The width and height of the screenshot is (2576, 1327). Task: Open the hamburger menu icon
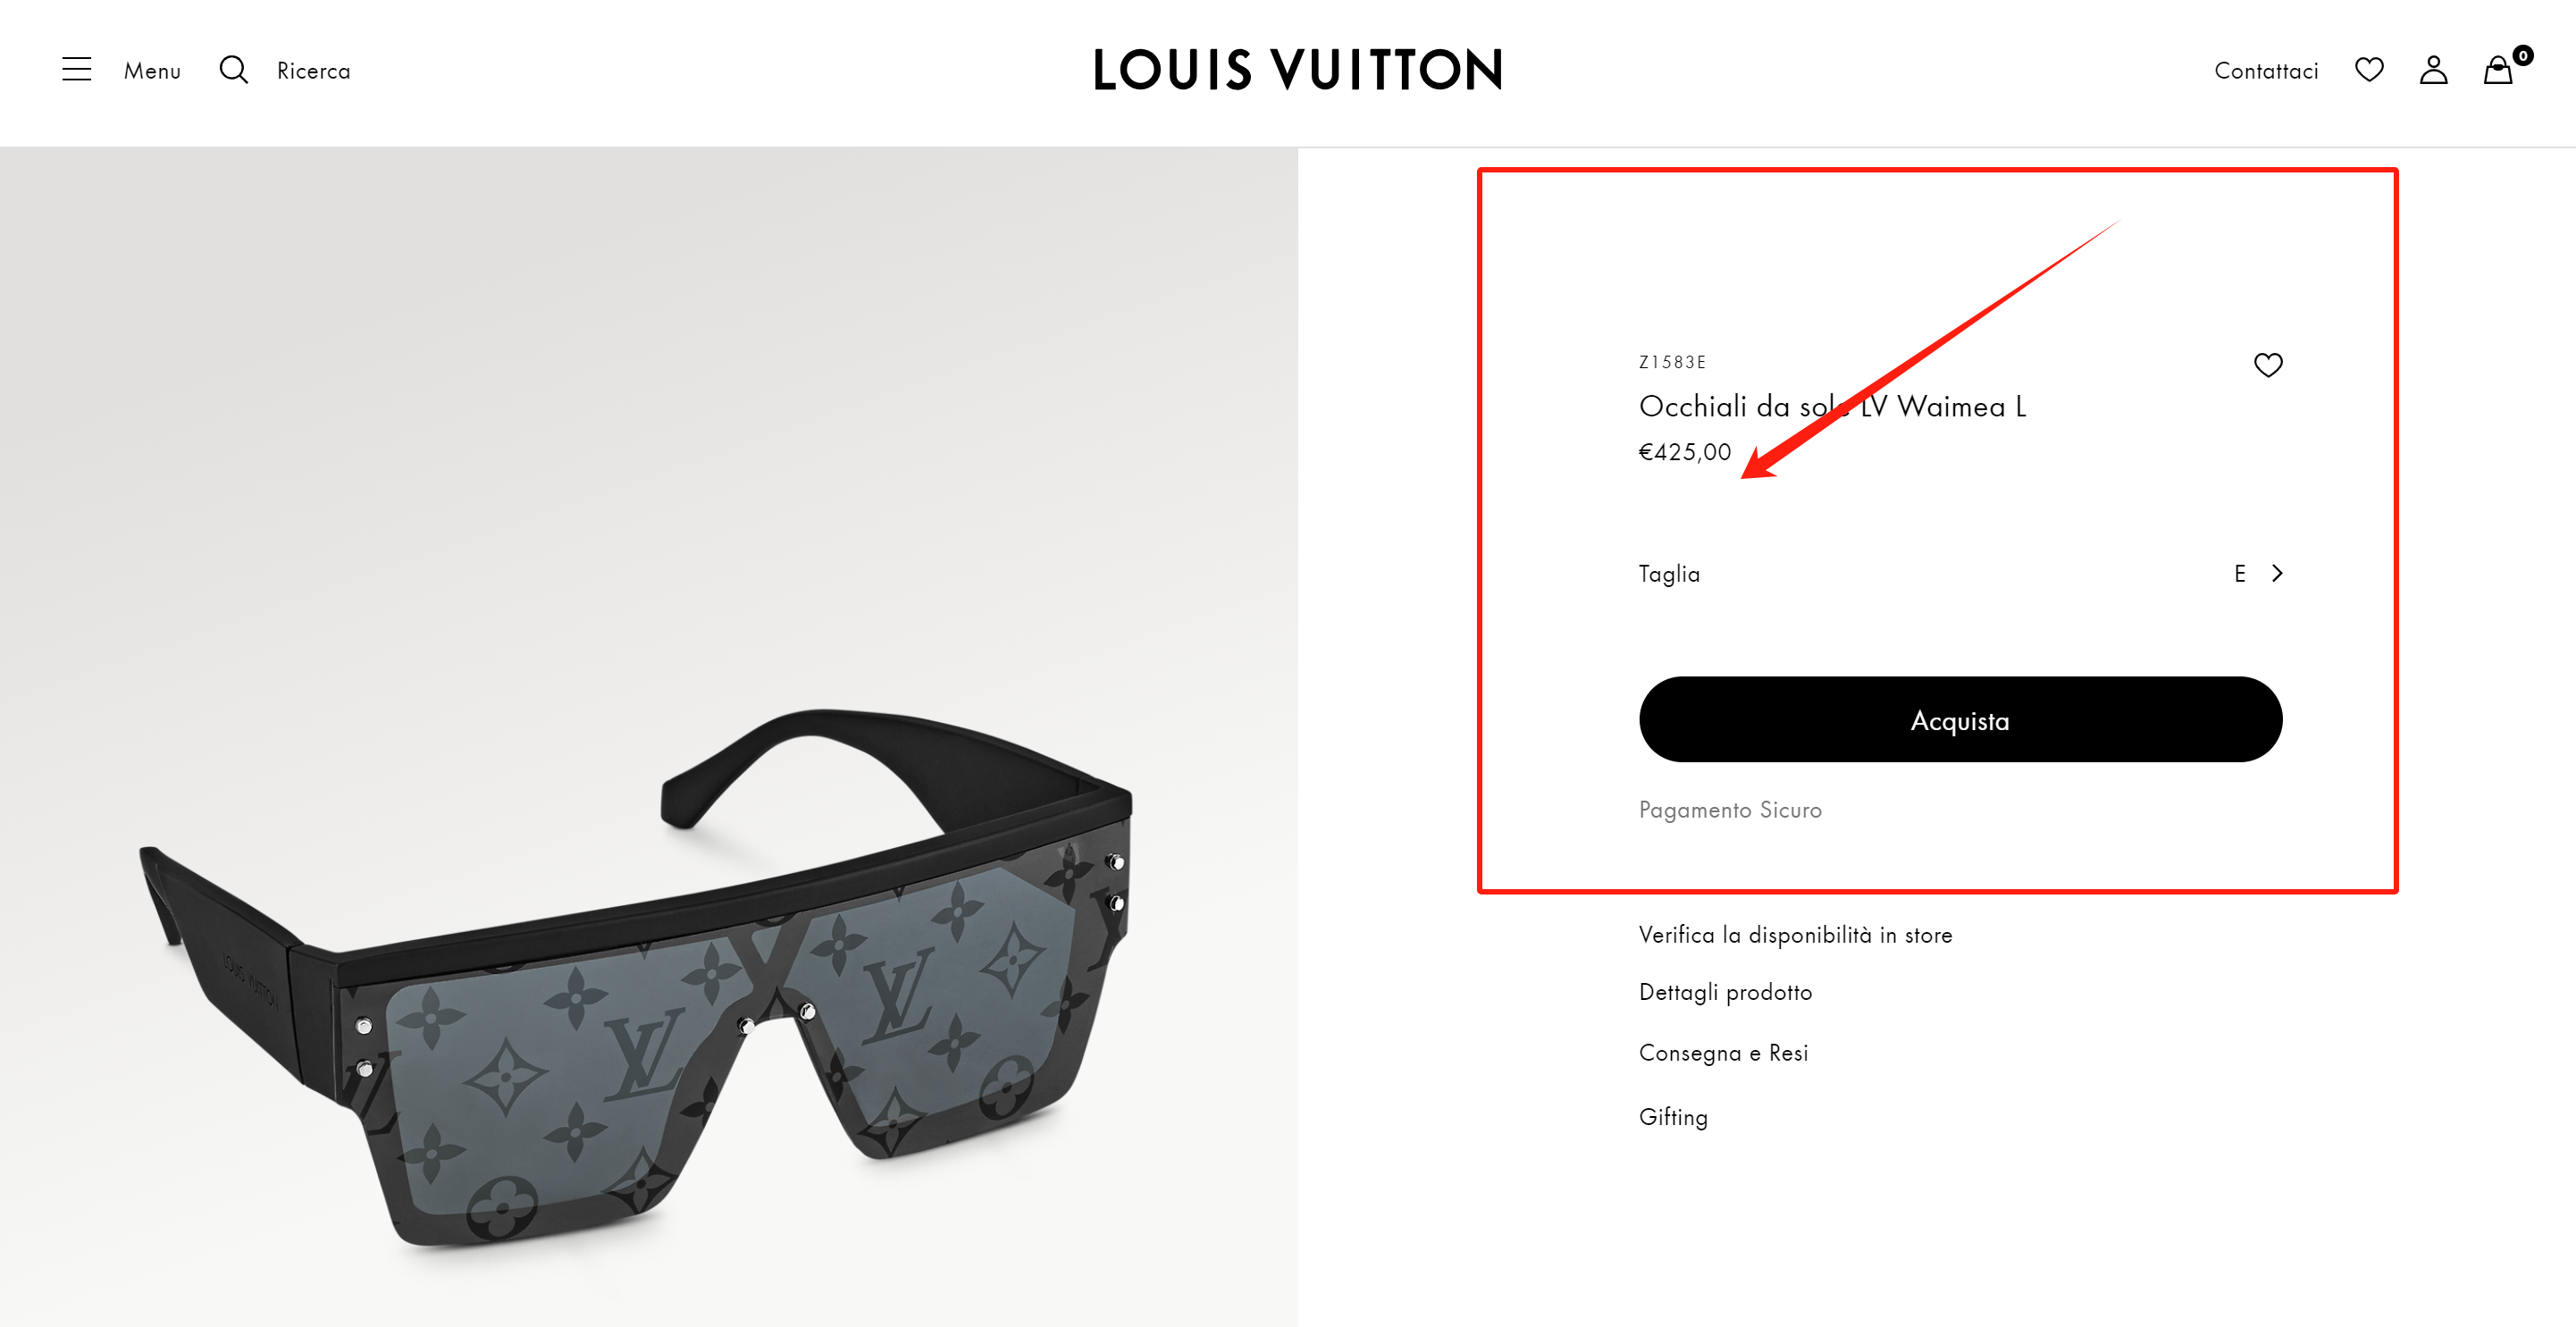77,69
